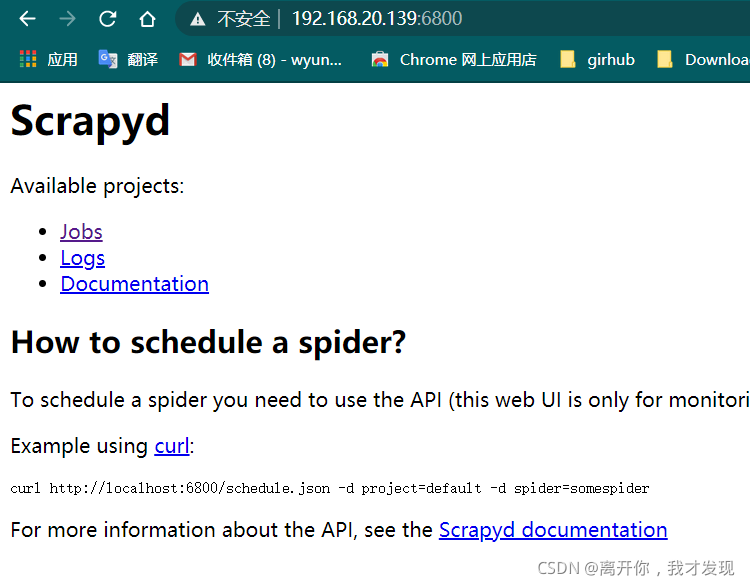Open the 应用 apps grid bookmark
The height and width of the screenshot is (586, 750).
point(48,59)
